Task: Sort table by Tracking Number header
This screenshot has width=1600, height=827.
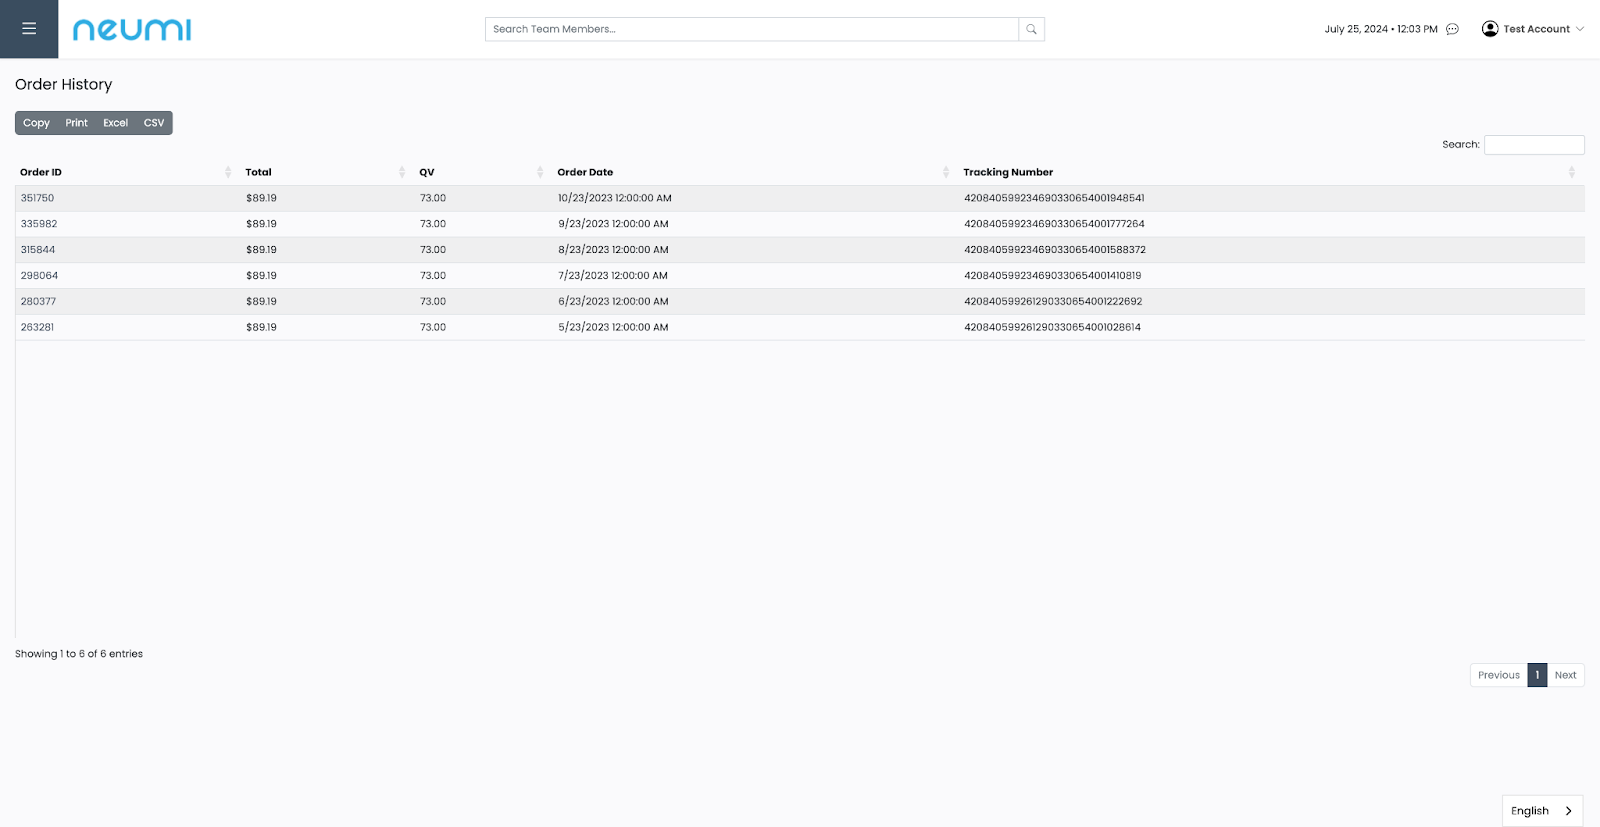Action: pos(1008,172)
